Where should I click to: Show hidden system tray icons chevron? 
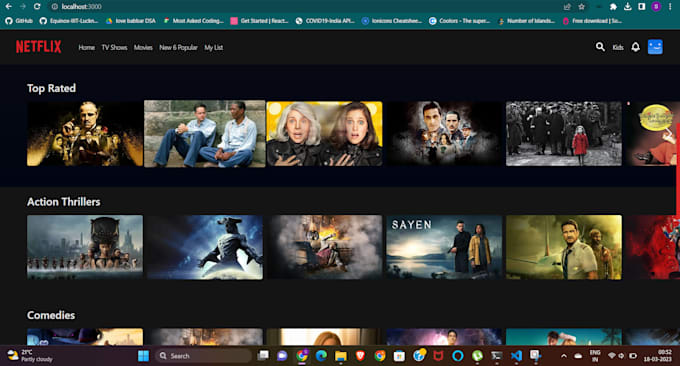(x=563, y=356)
